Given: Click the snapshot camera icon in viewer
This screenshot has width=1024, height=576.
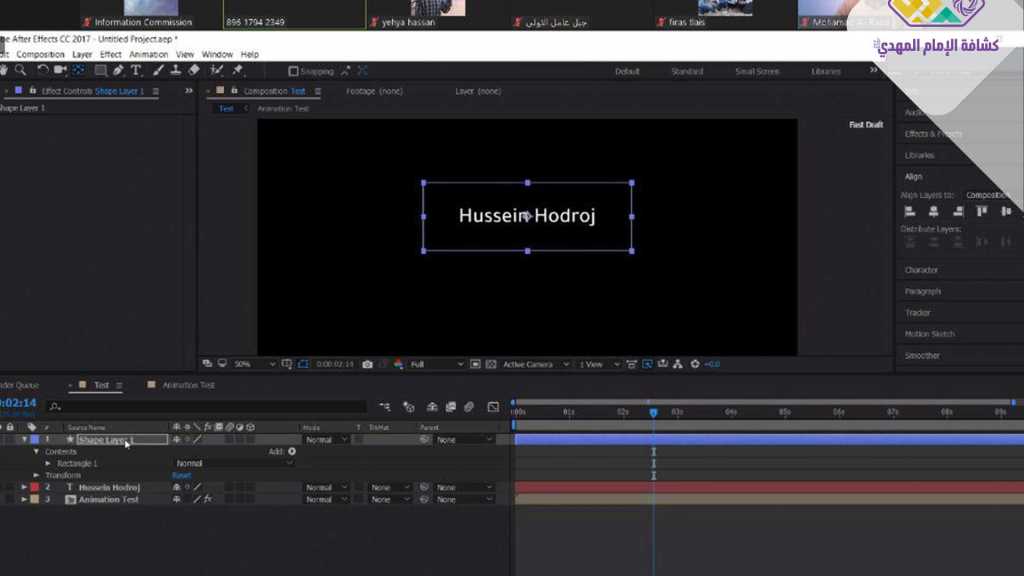Looking at the screenshot, I should [367, 365].
